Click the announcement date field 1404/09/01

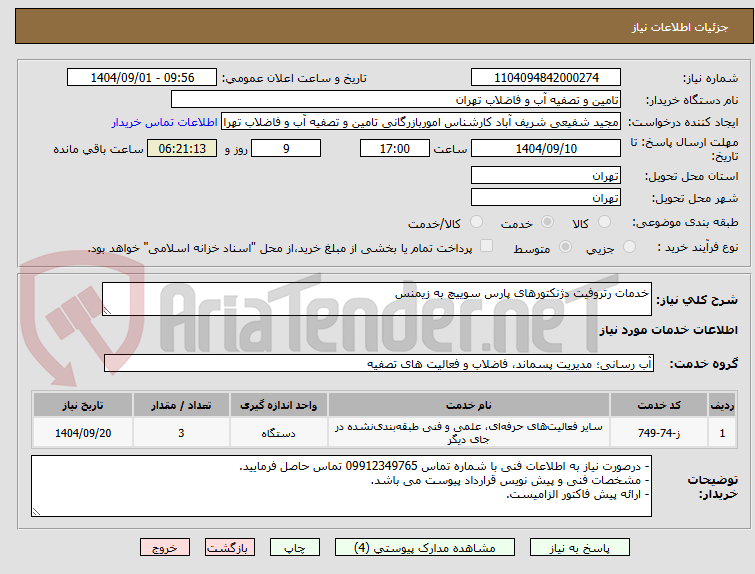142,78
